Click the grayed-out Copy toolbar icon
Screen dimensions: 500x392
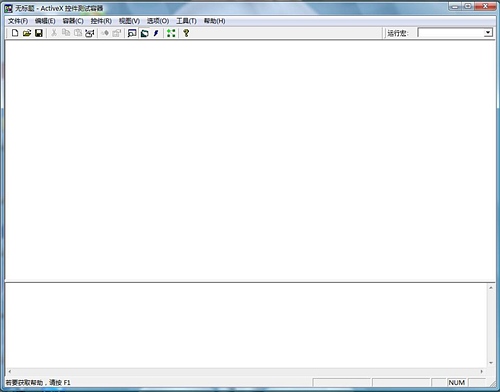(66, 33)
